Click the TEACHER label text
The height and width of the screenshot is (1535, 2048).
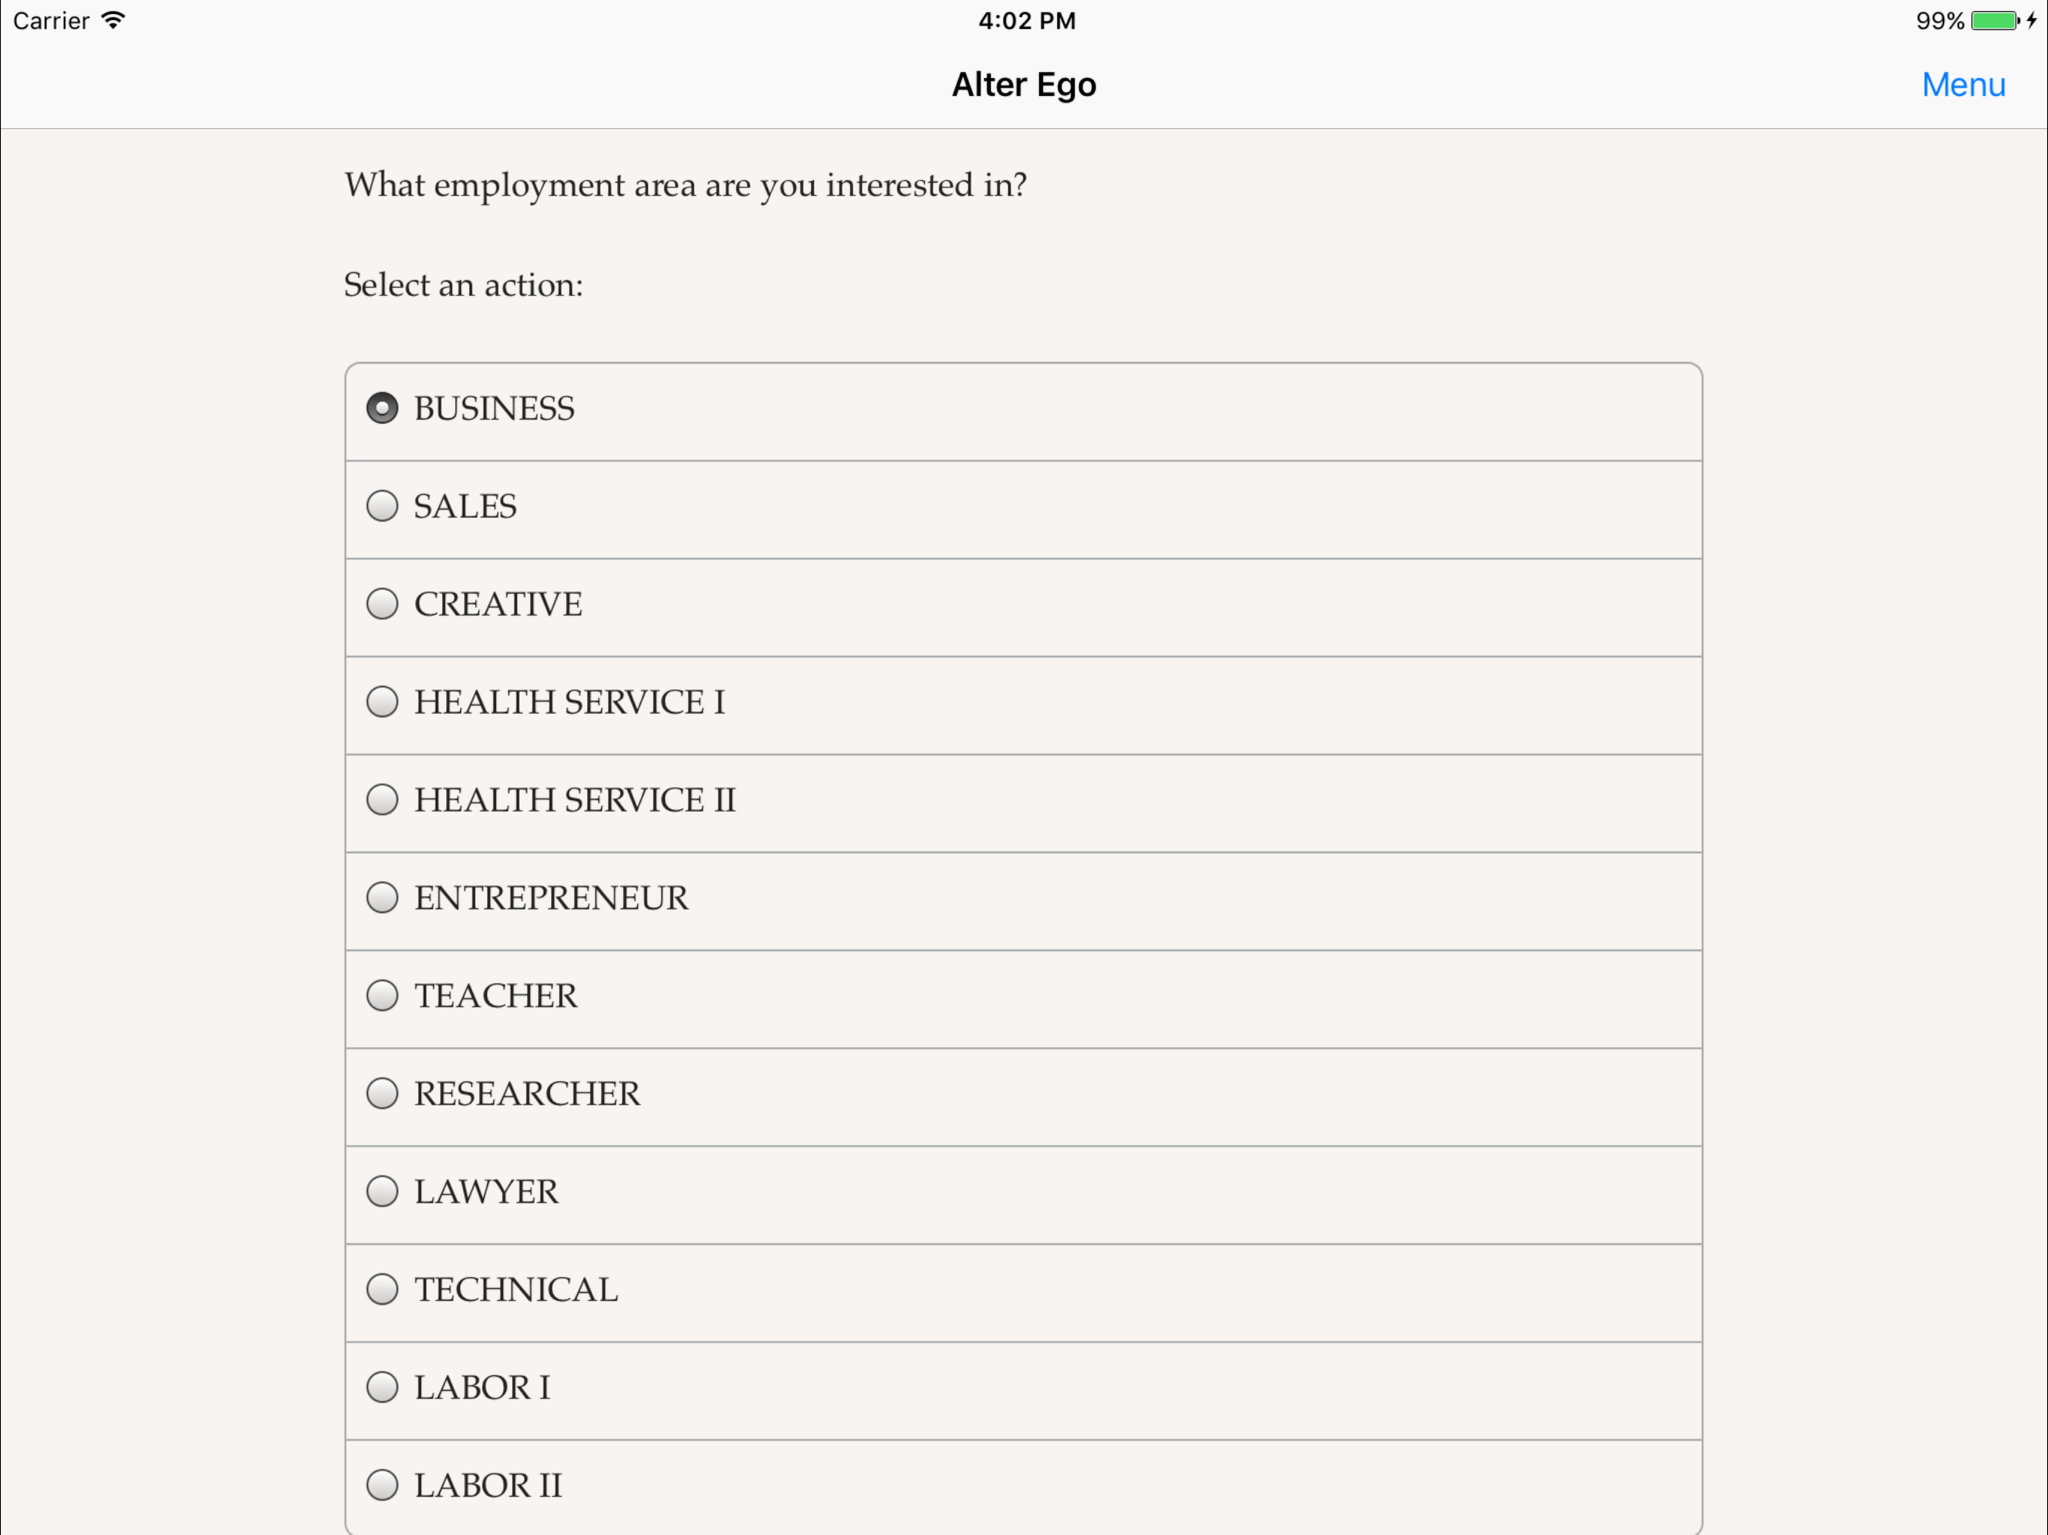click(496, 996)
